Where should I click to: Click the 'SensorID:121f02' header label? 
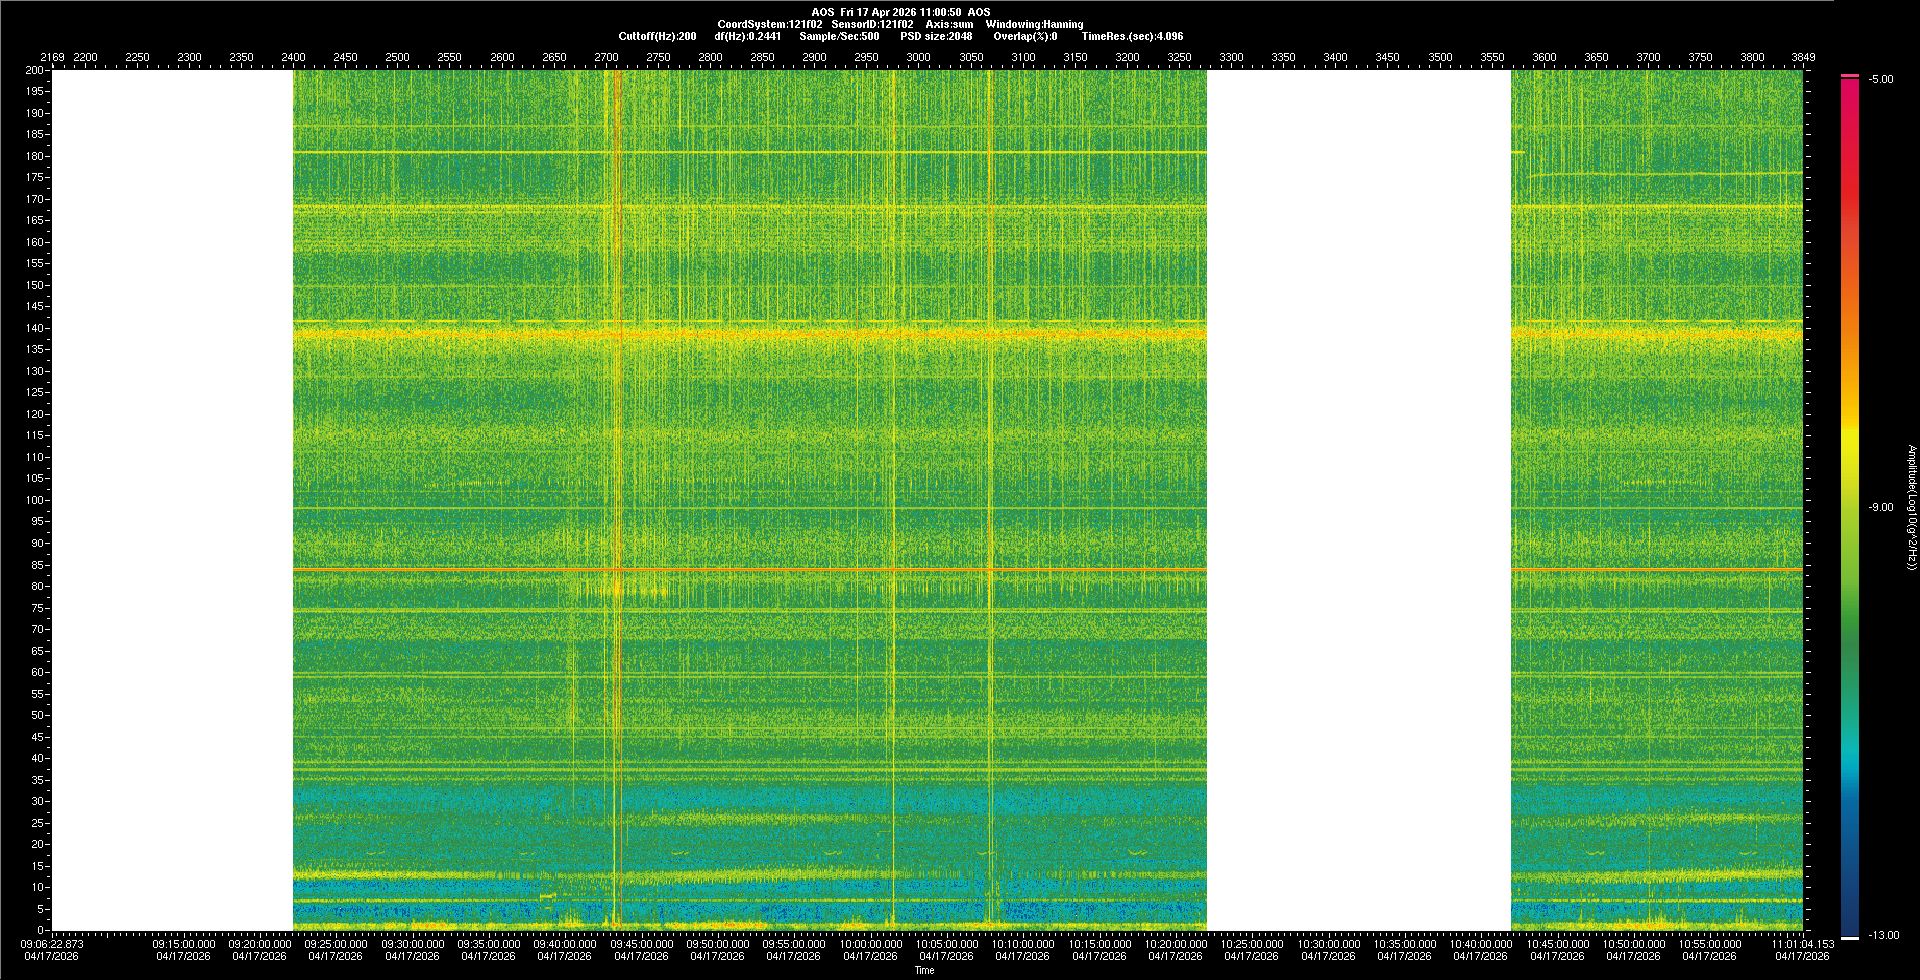click(x=872, y=24)
